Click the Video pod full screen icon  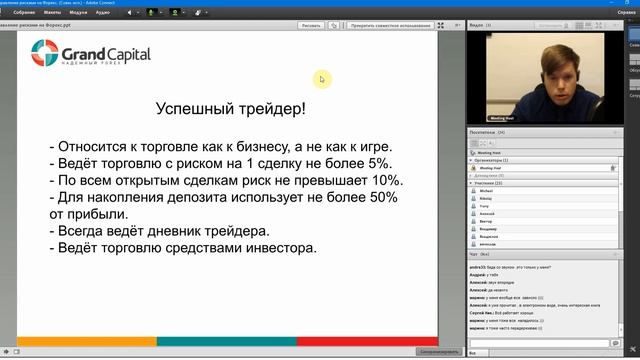[598, 25]
